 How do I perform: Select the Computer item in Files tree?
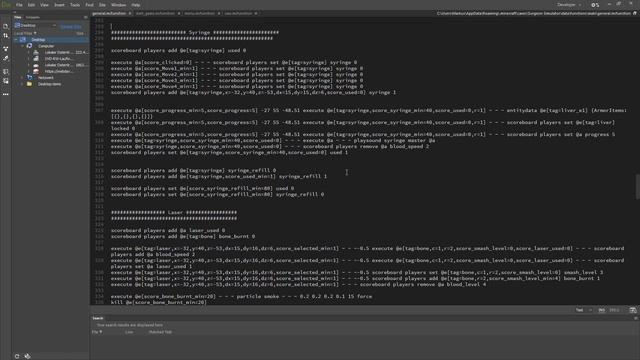tap(46, 46)
